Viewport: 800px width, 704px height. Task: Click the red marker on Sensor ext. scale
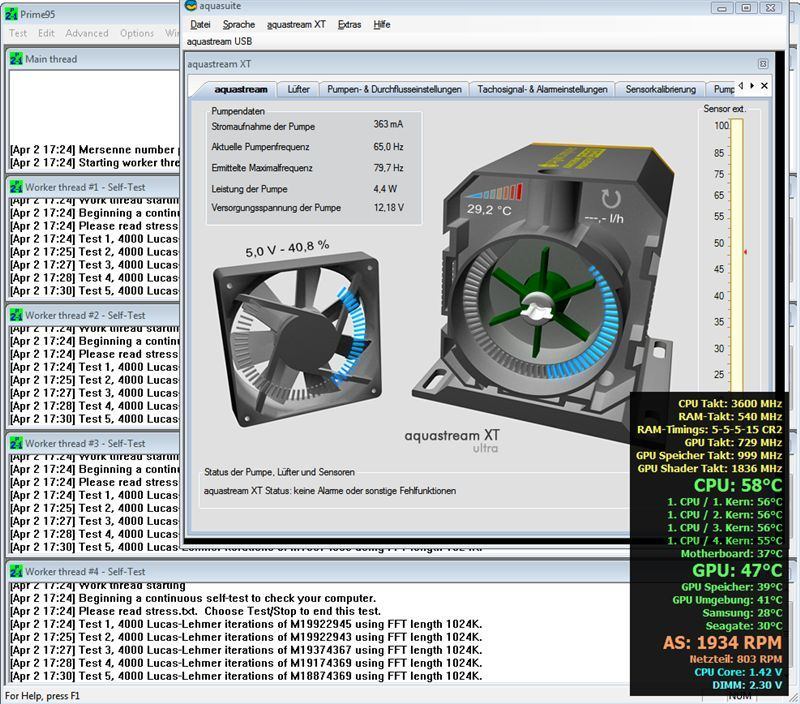click(744, 252)
